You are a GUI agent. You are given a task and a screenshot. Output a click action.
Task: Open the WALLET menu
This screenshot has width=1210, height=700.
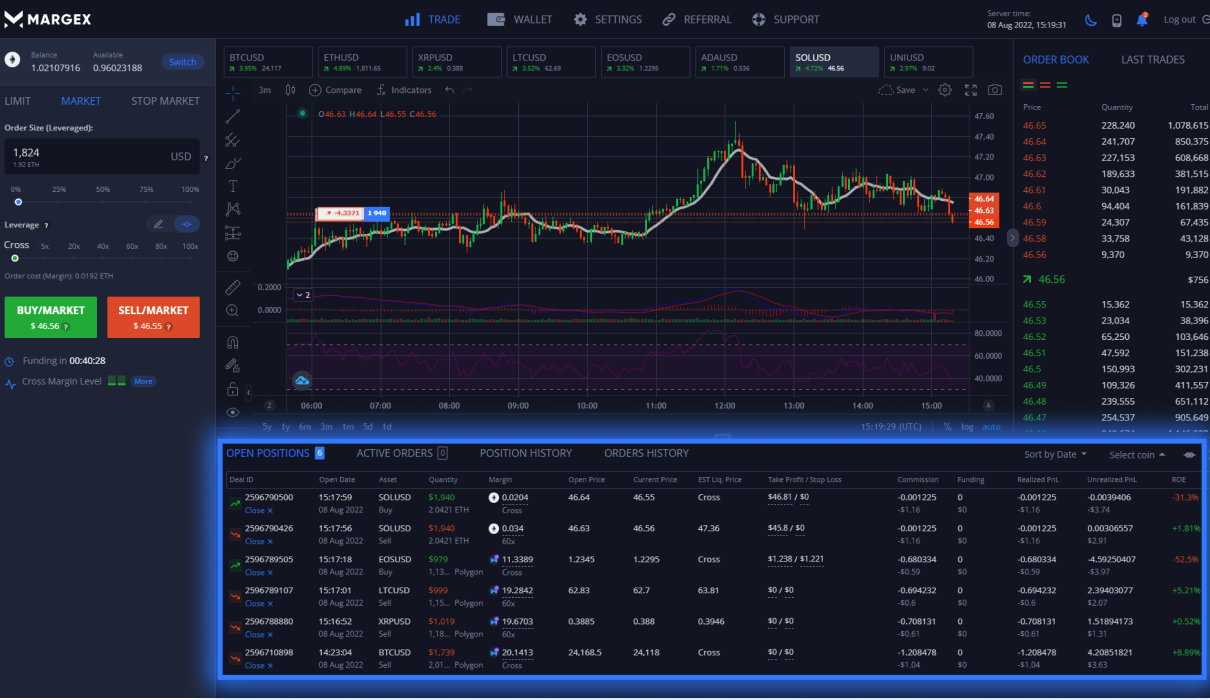(520, 19)
